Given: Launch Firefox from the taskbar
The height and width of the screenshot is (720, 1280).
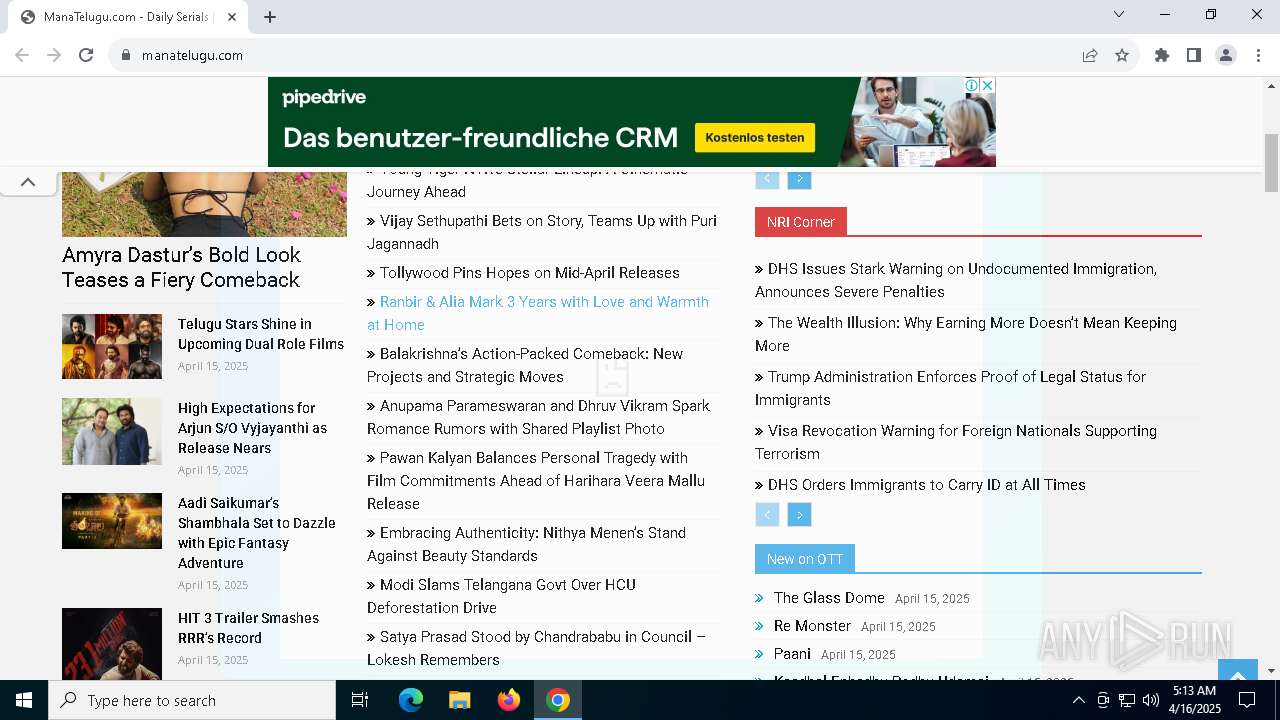Looking at the screenshot, I should [509, 700].
